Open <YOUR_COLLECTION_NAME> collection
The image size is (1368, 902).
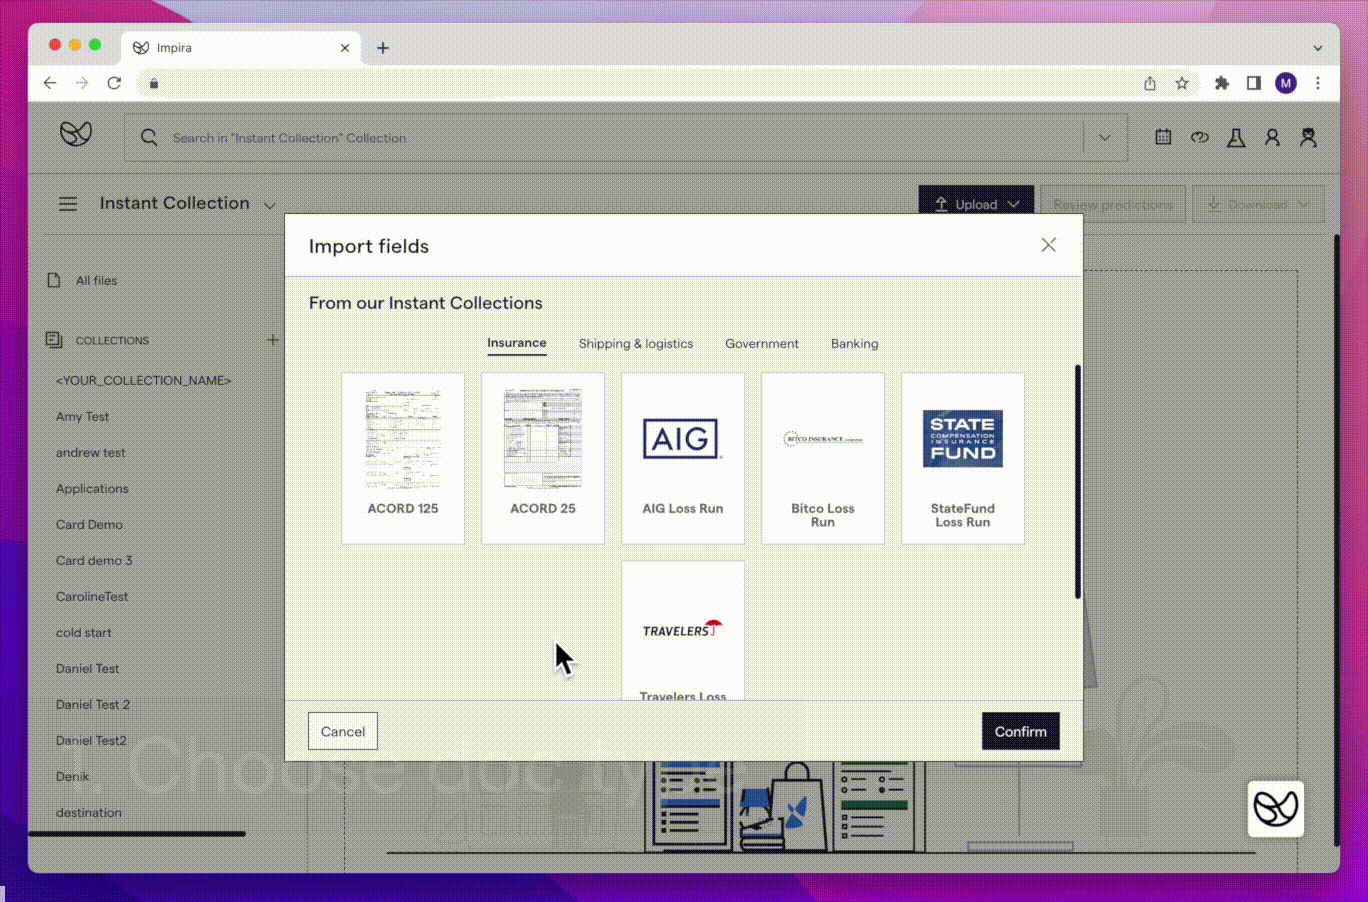143,380
